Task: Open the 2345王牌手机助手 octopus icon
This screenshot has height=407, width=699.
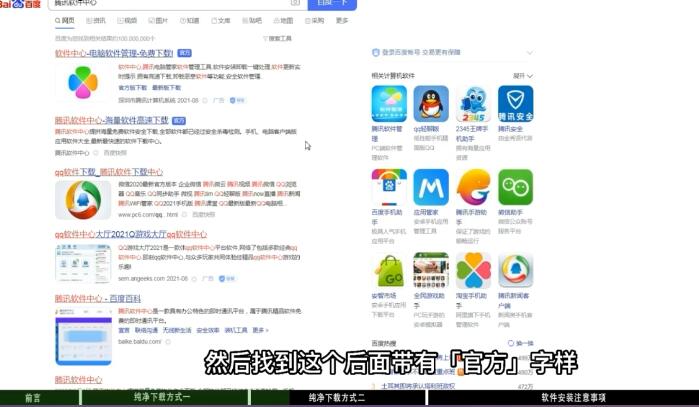Action: tap(473, 104)
